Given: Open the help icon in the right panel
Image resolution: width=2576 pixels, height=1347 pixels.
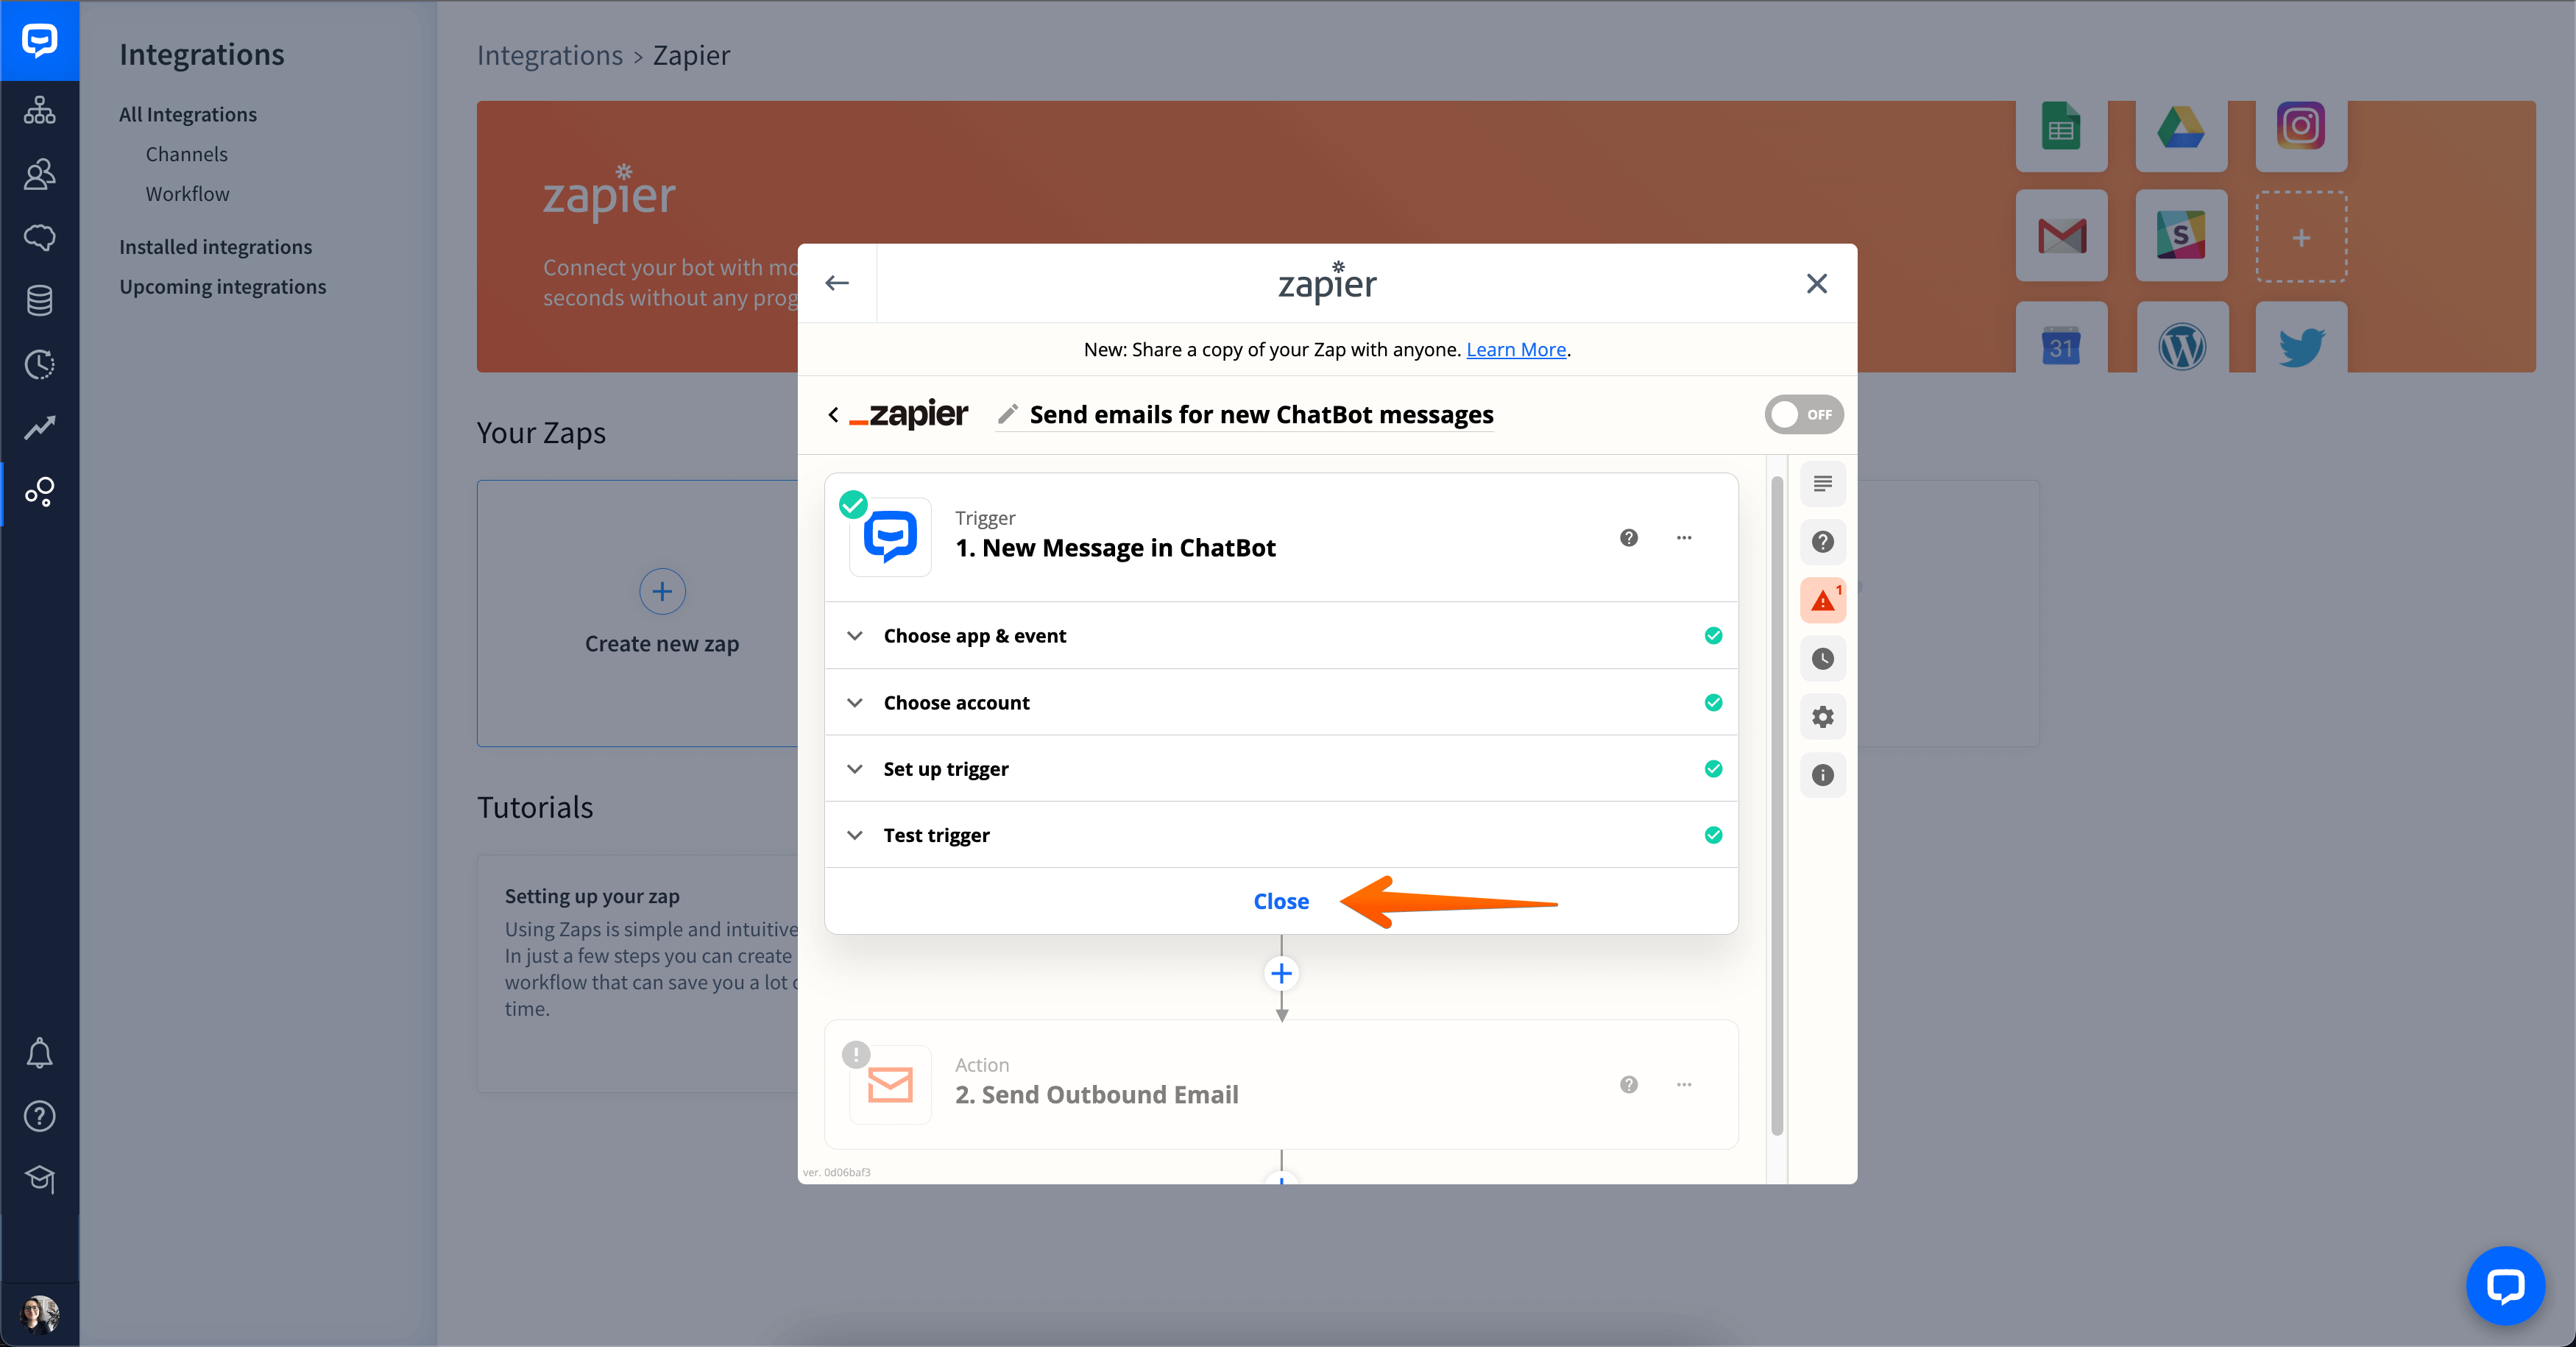Looking at the screenshot, I should [x=1823, y=542].
